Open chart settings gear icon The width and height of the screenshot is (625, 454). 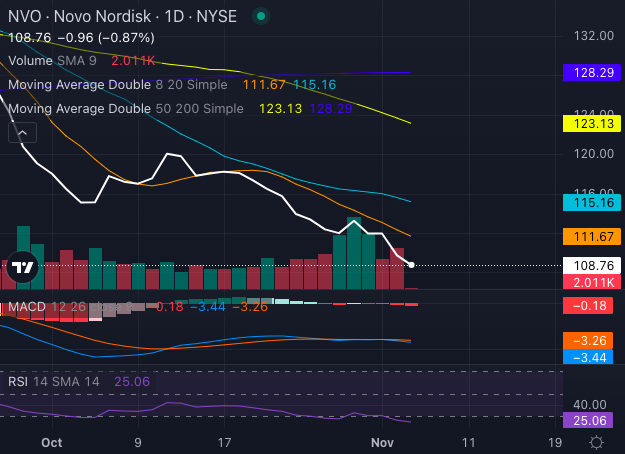[596, 441]
